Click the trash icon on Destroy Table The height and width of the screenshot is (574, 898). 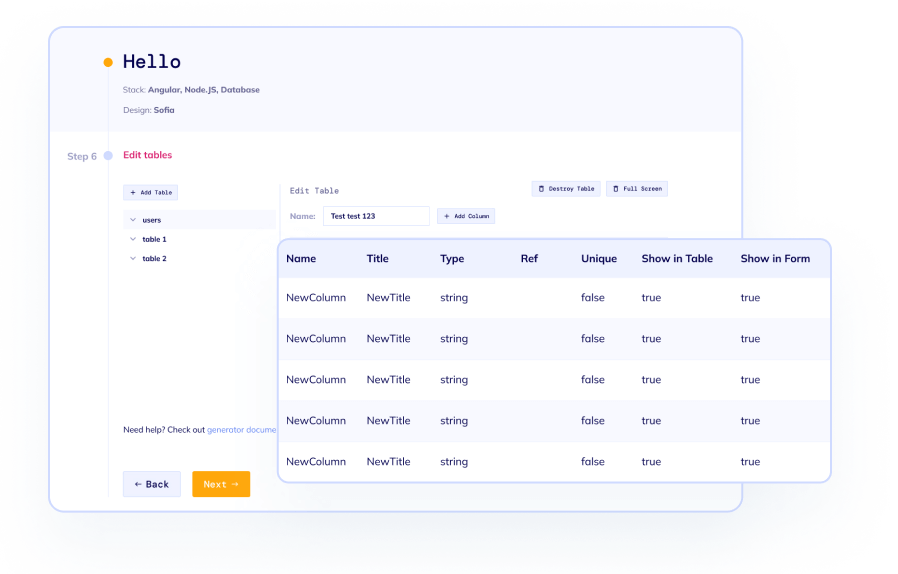click(542, 189)
